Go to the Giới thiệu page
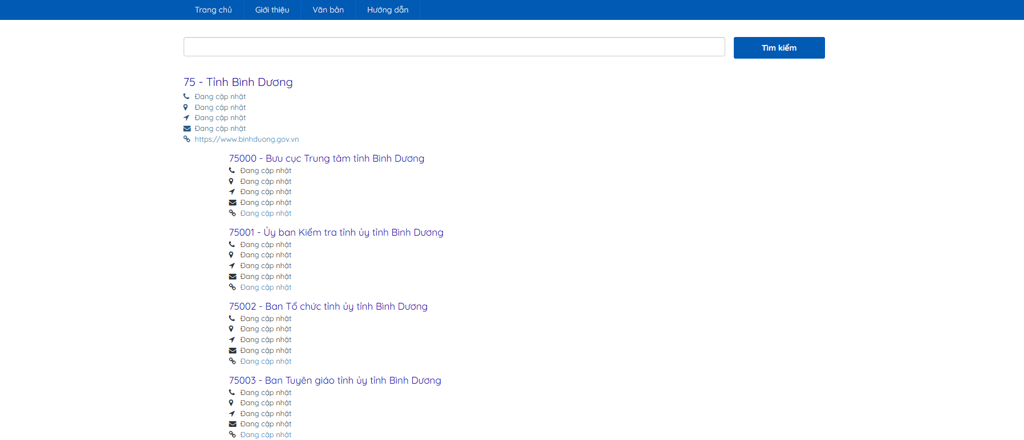The width and height of the screenshot is (1024, 440). coord(272,10)
